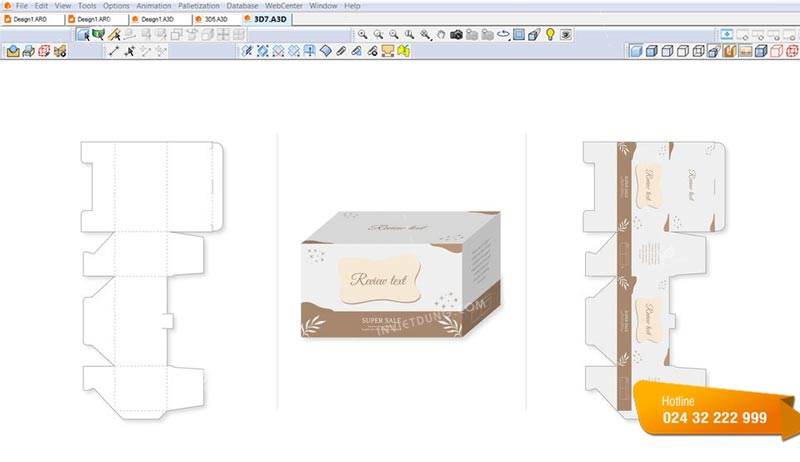
Task: Open the Palletization menu
Action: [x=198, y=6]
